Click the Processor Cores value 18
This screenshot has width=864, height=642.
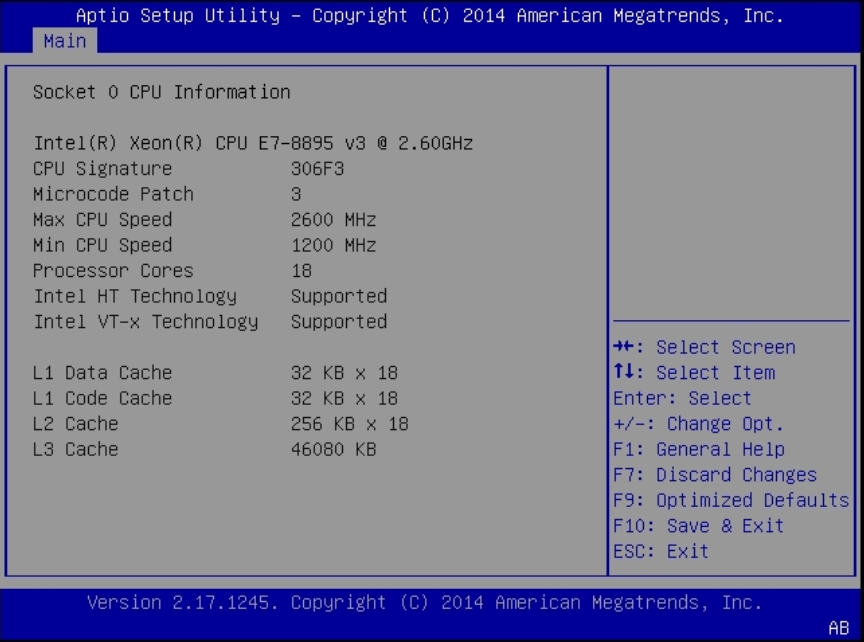(x=302, y=271)
